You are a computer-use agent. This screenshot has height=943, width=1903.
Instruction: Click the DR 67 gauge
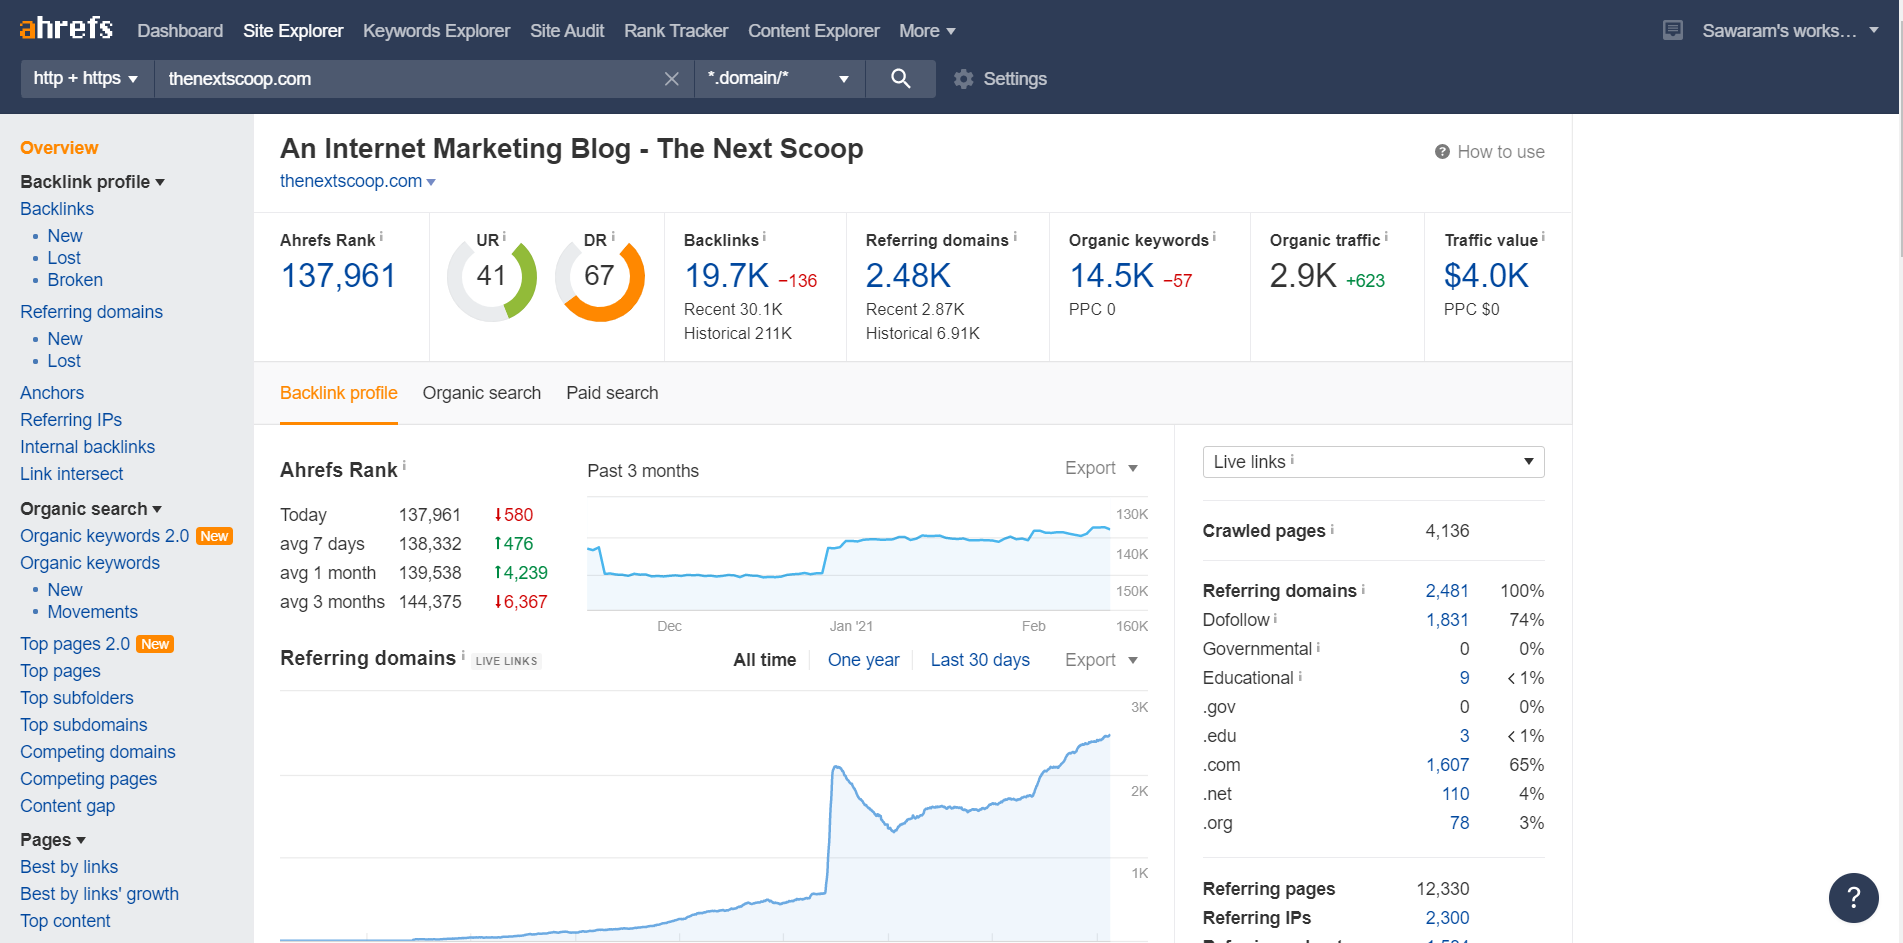pyautogui.click(x=599, y=276)
